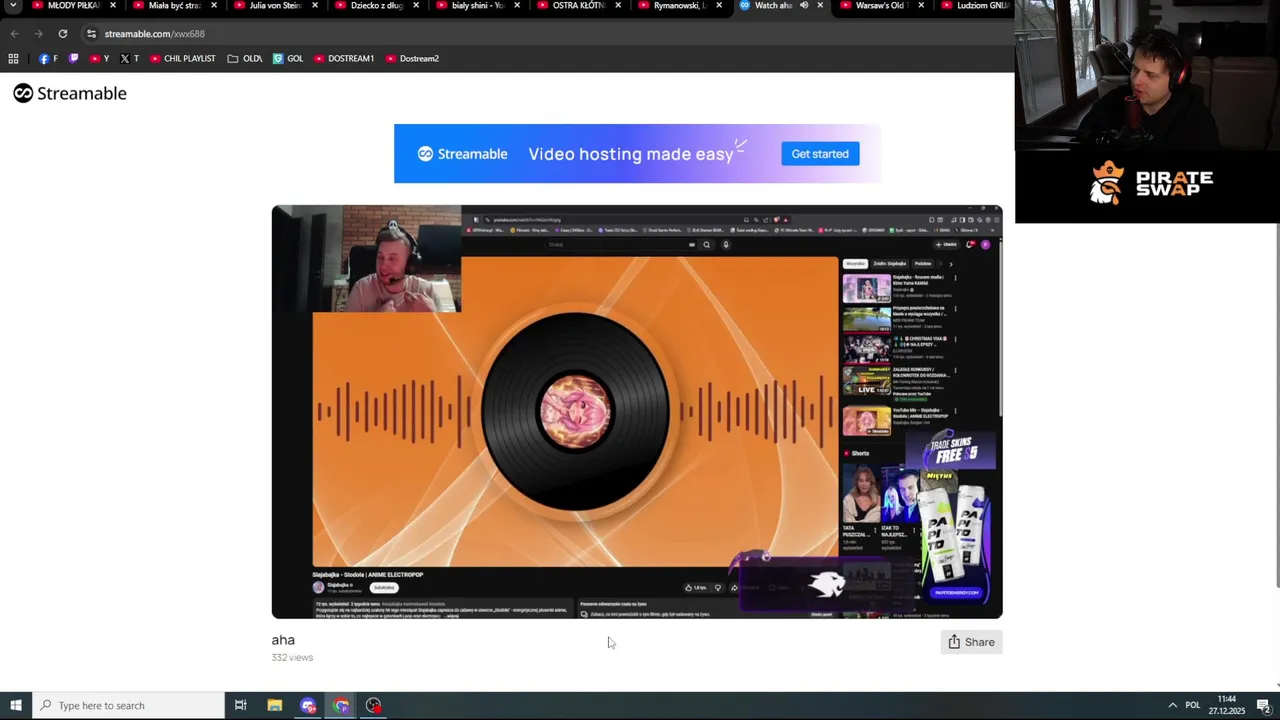Mute the Watch aha tab audio
Image resolution: width=1280 pixels, height=720 pixels.
click(x=803, y=5)
